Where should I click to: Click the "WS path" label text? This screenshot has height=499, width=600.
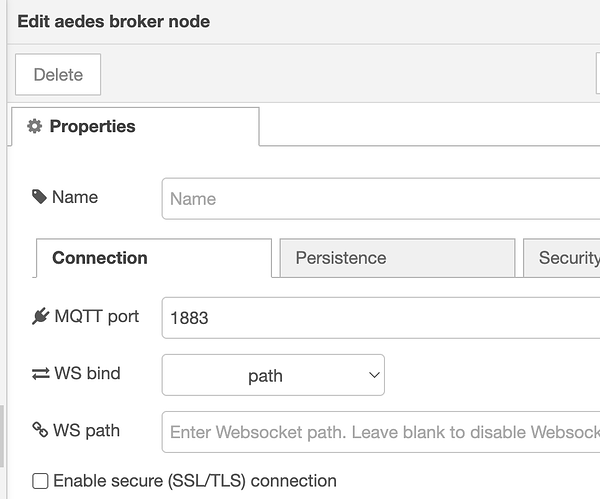(87, 430)
